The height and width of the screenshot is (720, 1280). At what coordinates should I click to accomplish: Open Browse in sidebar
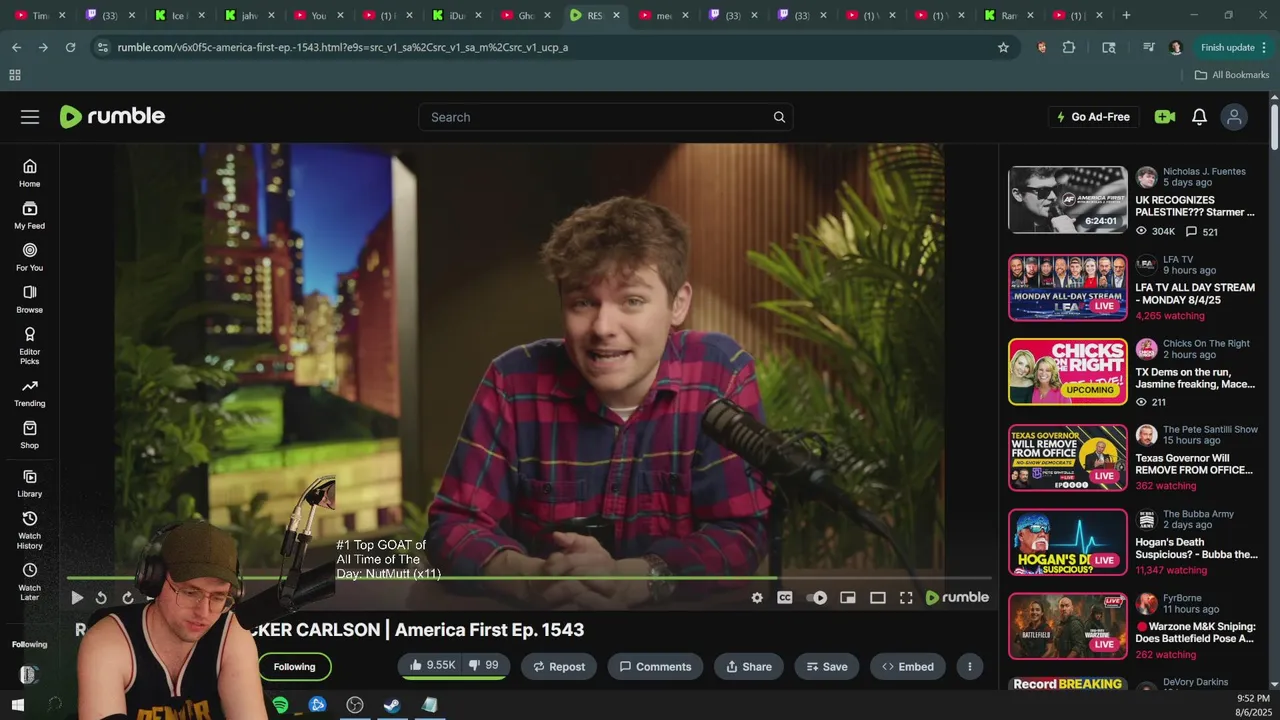click(x=29, y=299)
